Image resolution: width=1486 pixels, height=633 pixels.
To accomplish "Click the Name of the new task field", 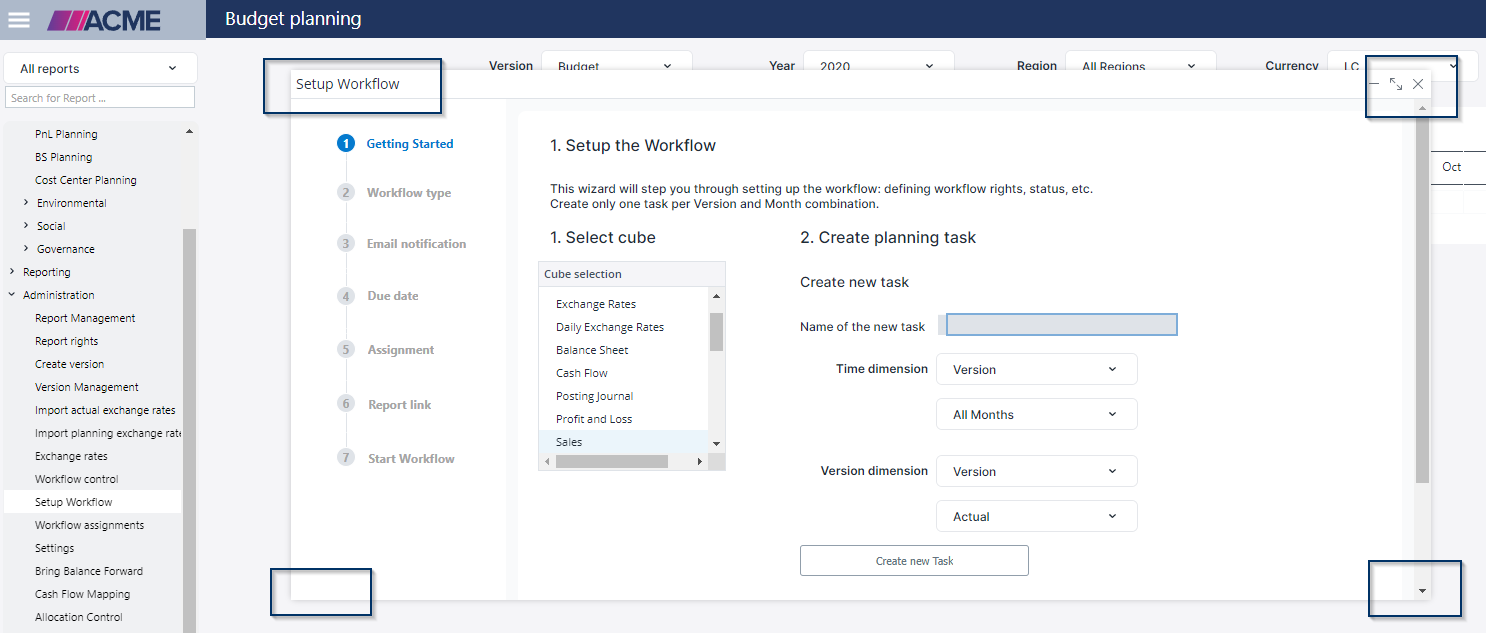I will point(1061,324).
